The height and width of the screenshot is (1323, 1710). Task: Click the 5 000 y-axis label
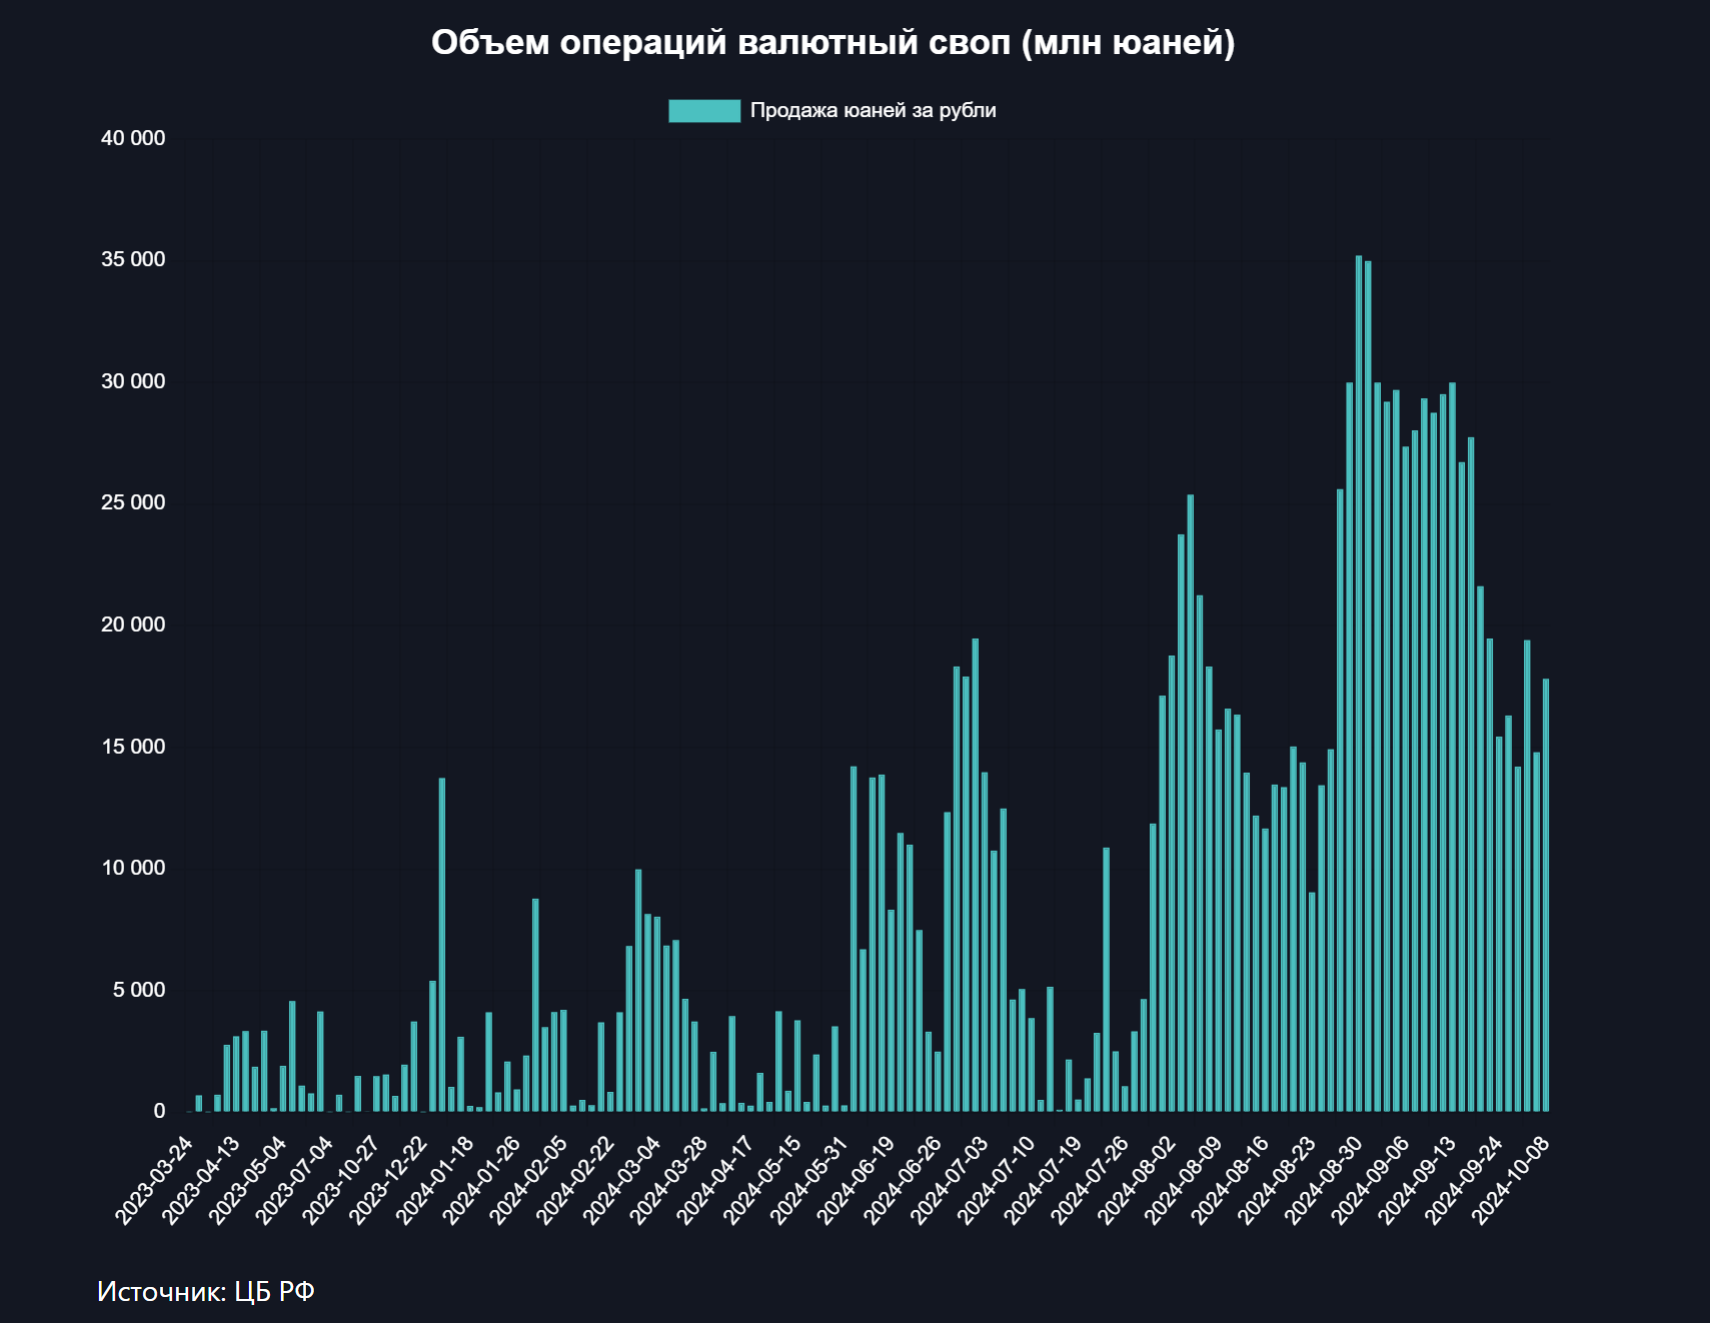click(x=139, y=990)
